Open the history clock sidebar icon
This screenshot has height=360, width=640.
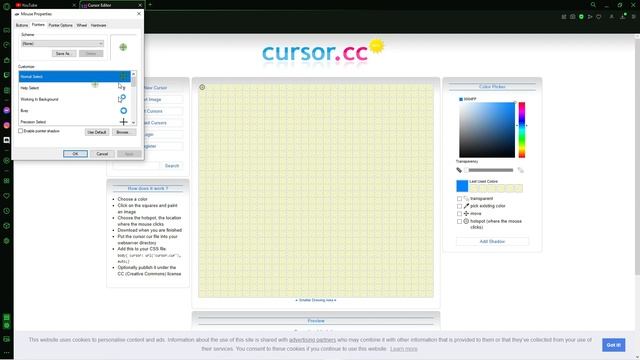tap(6, 211)
